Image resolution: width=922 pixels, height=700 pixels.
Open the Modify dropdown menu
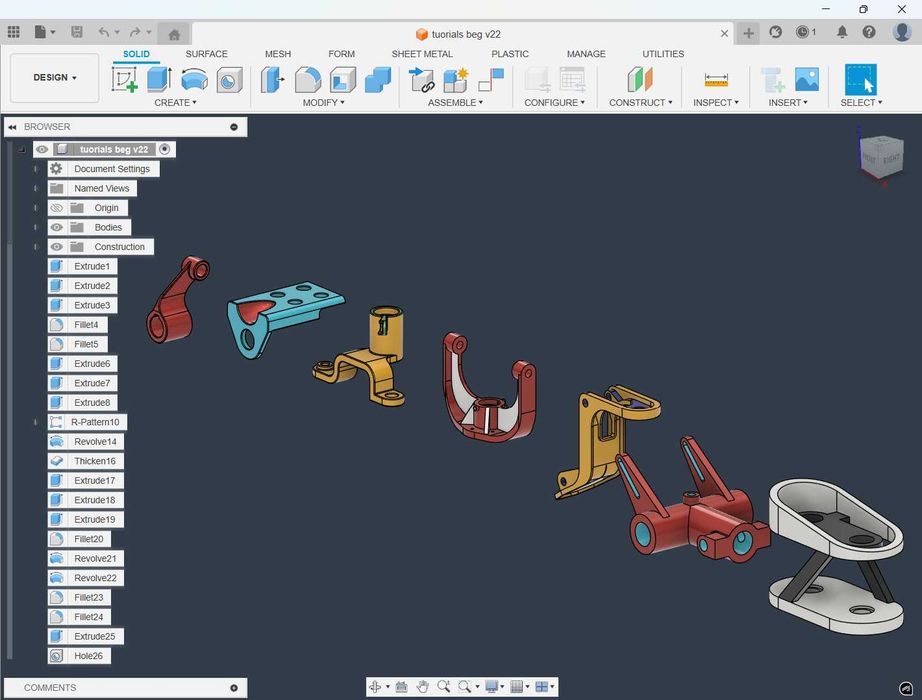click(x=323, y=102)
